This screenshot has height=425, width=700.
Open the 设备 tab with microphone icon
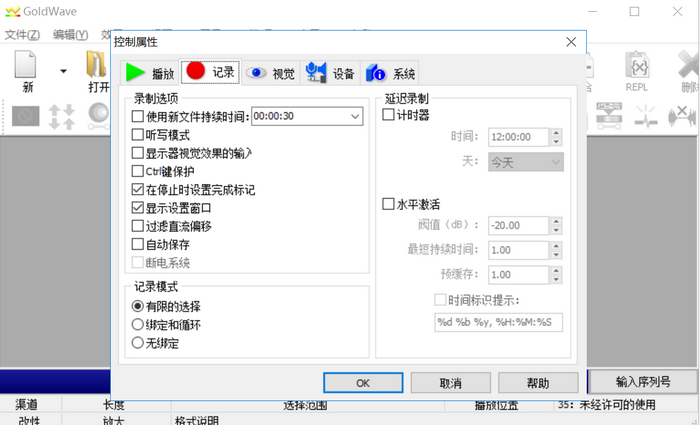pos(330,73)
